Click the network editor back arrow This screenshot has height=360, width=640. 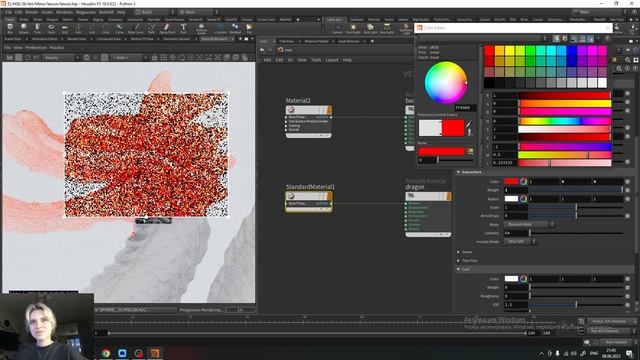point(262,50)
